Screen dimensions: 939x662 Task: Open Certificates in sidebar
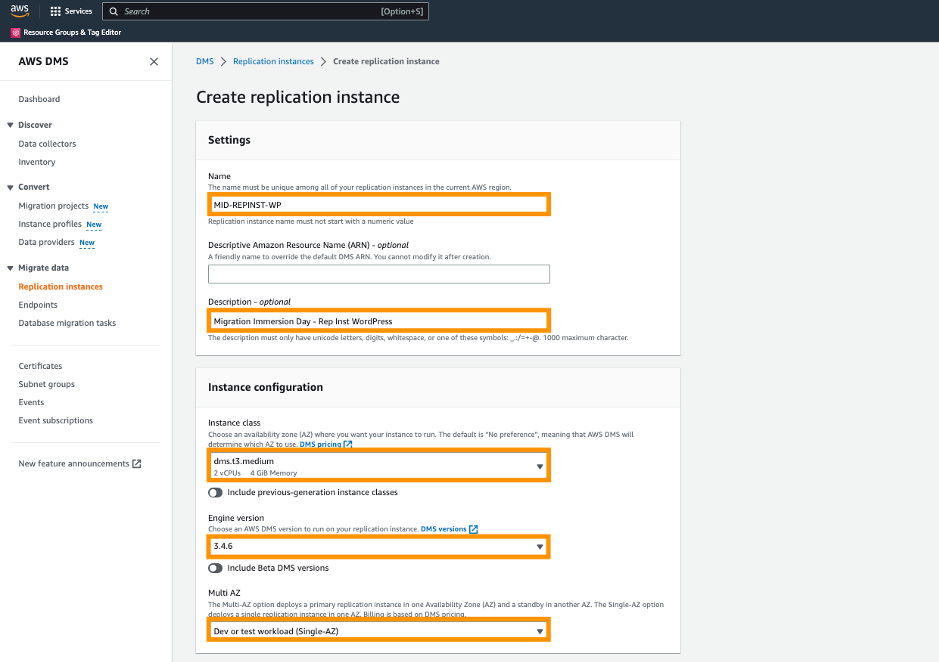tap(40, 366)
